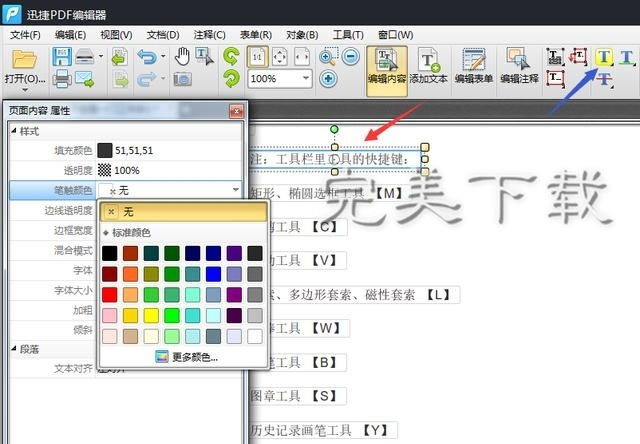Image resolution: width=640 pixels, height=444 pixels.
Task: Click the snapshot camera tool
Action: [x=182, y=79]
